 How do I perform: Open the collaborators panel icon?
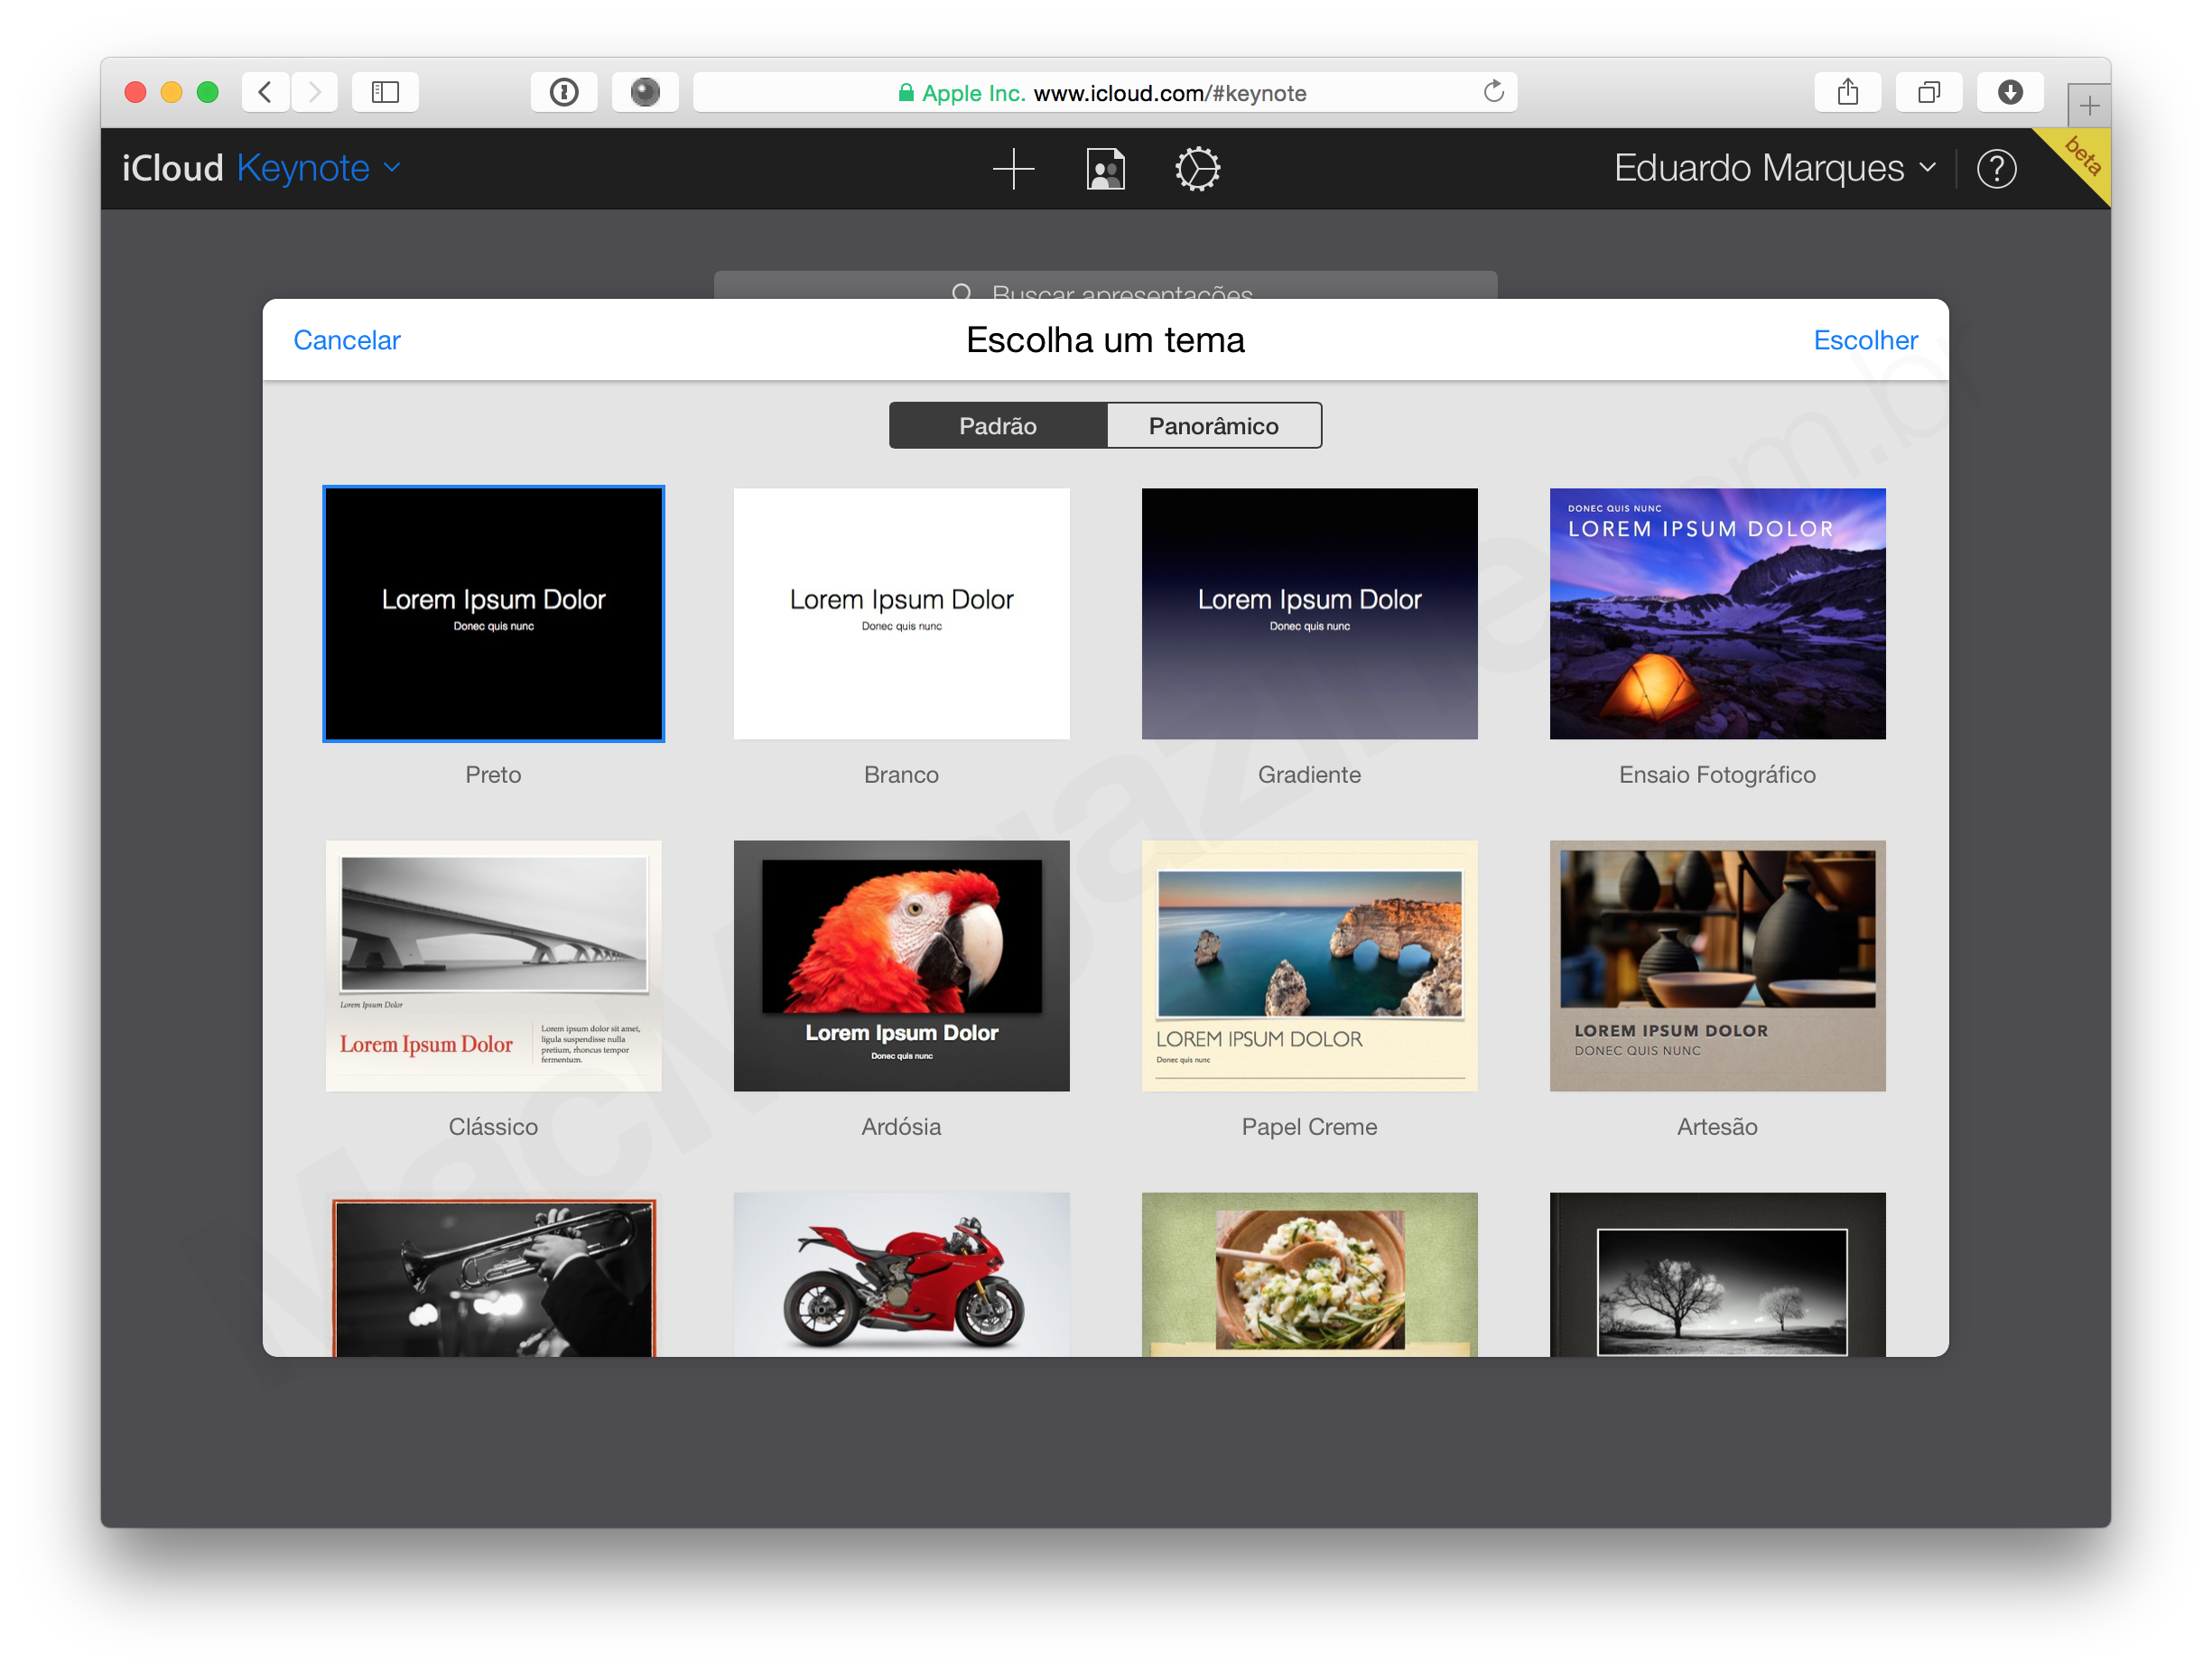point(1104,168)
